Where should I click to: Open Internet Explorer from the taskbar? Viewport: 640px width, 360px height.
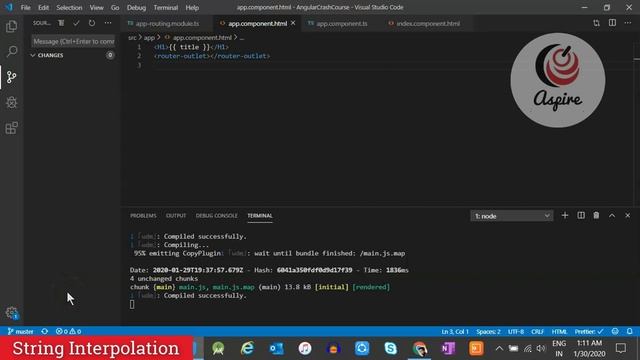click(247, 348)
